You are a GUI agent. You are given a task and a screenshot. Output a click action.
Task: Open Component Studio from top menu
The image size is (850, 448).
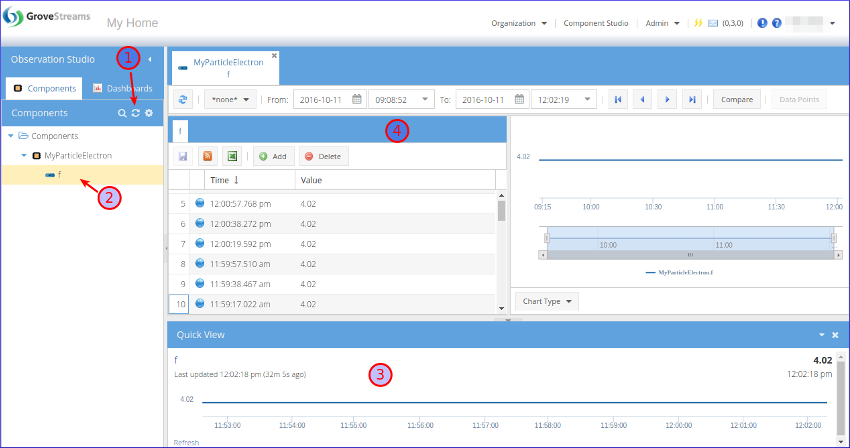598,23
